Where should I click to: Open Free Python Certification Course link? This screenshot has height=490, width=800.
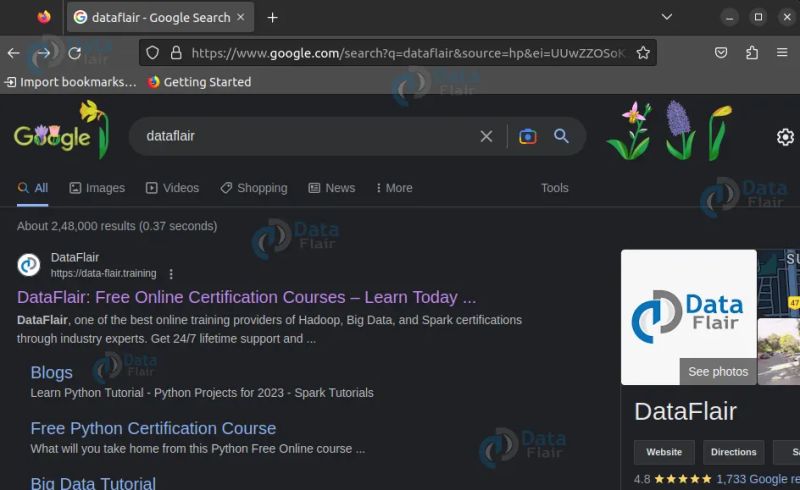click(153, 428)
